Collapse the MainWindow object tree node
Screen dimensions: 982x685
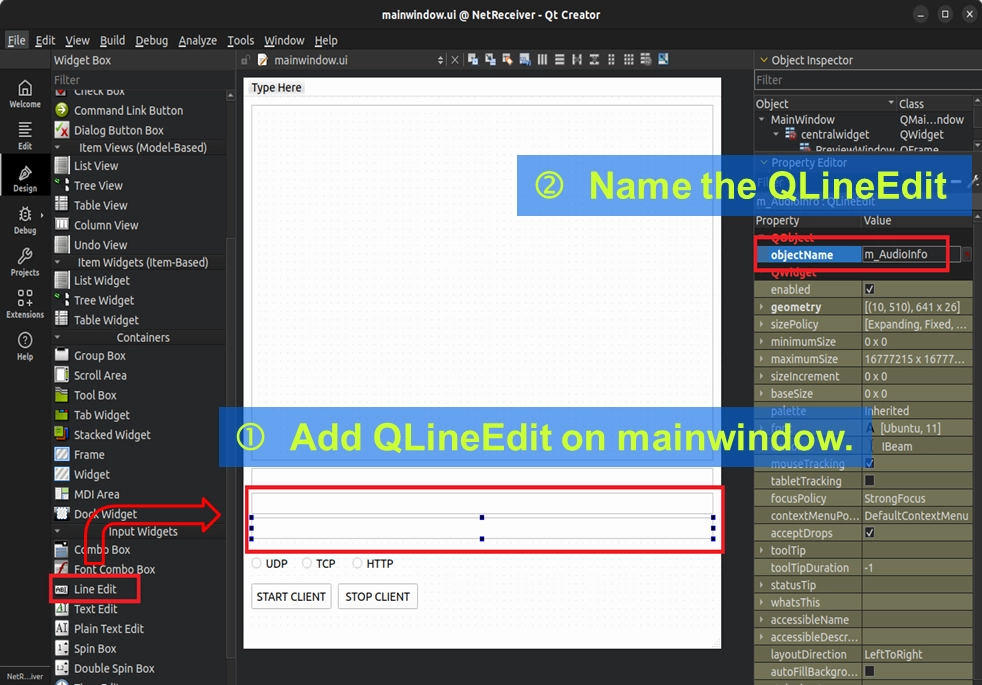coord(762,119)
